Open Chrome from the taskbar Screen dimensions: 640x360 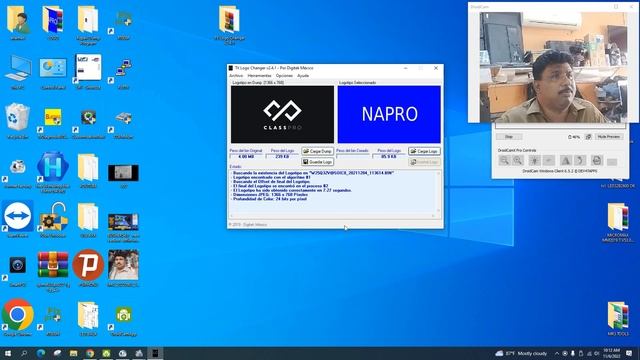(90, 353)
